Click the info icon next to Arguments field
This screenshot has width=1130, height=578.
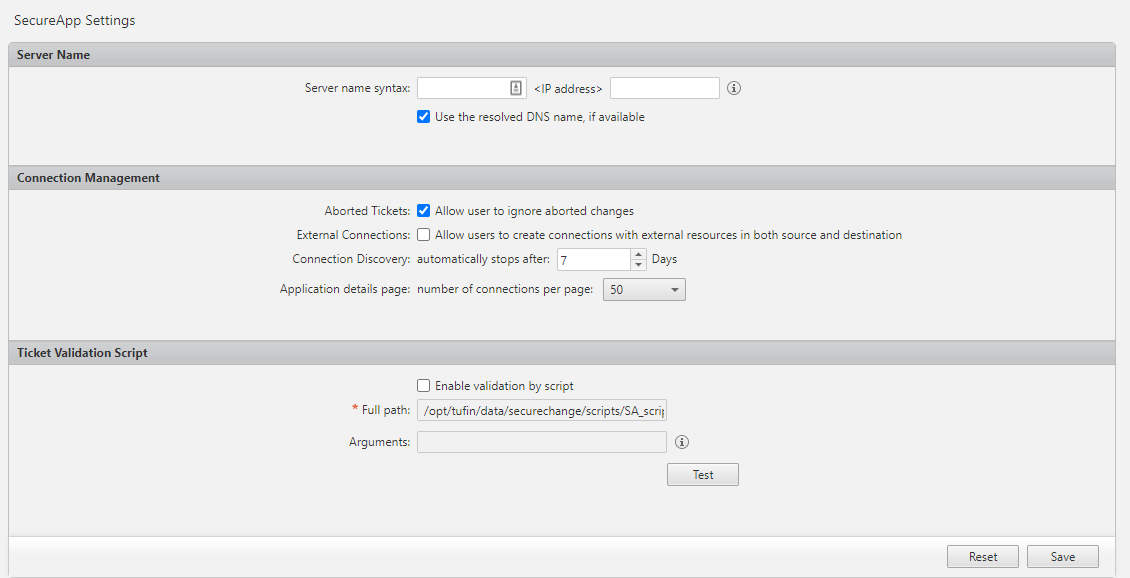[x=683, y=442]
